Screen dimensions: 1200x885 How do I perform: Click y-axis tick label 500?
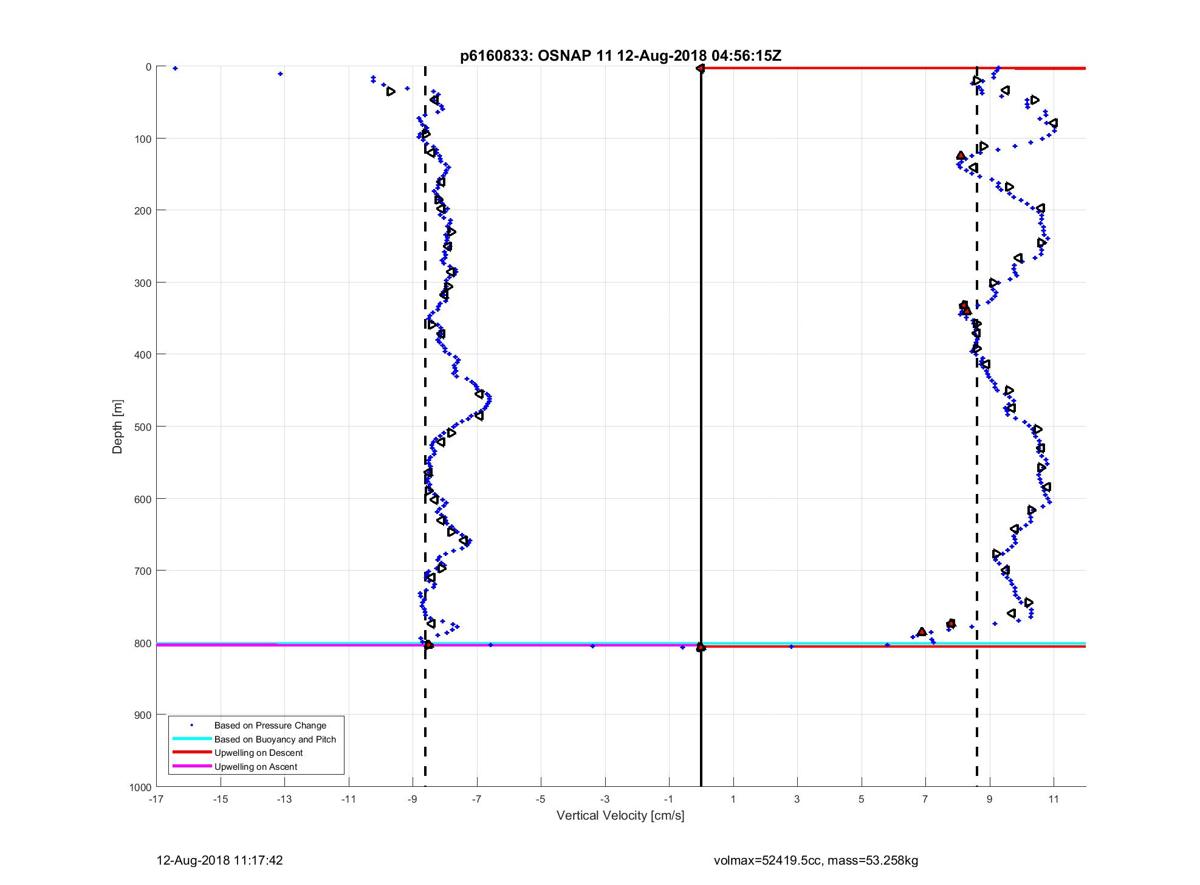(x=142, y=427)
